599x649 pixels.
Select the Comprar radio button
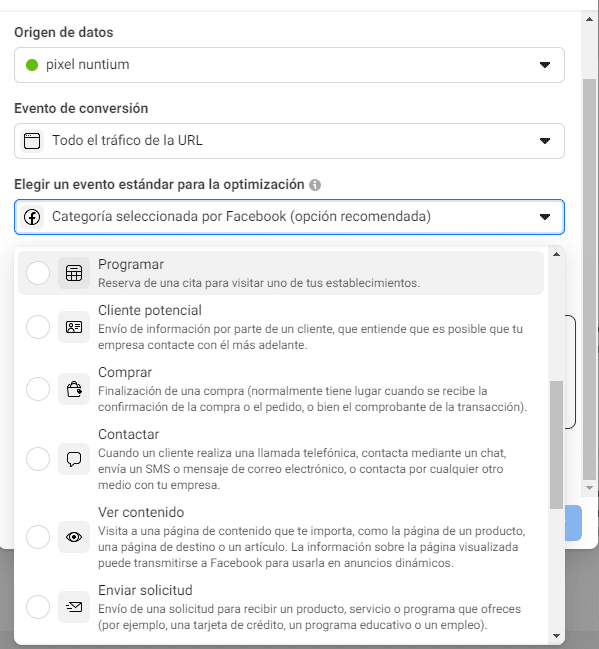[x=38, y=389]
